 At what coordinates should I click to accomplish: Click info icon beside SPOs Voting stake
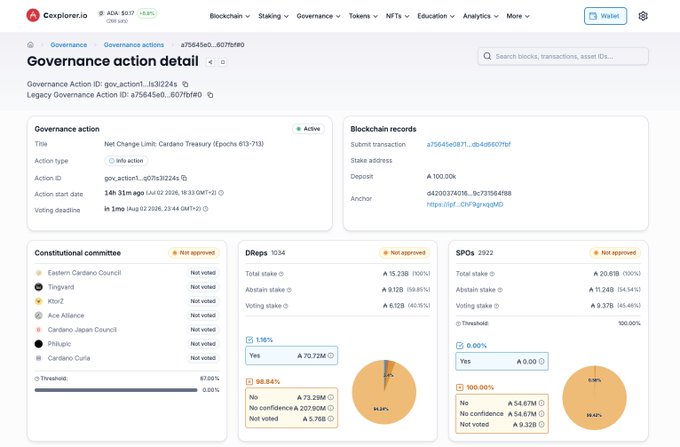click(x=496, y=306)
